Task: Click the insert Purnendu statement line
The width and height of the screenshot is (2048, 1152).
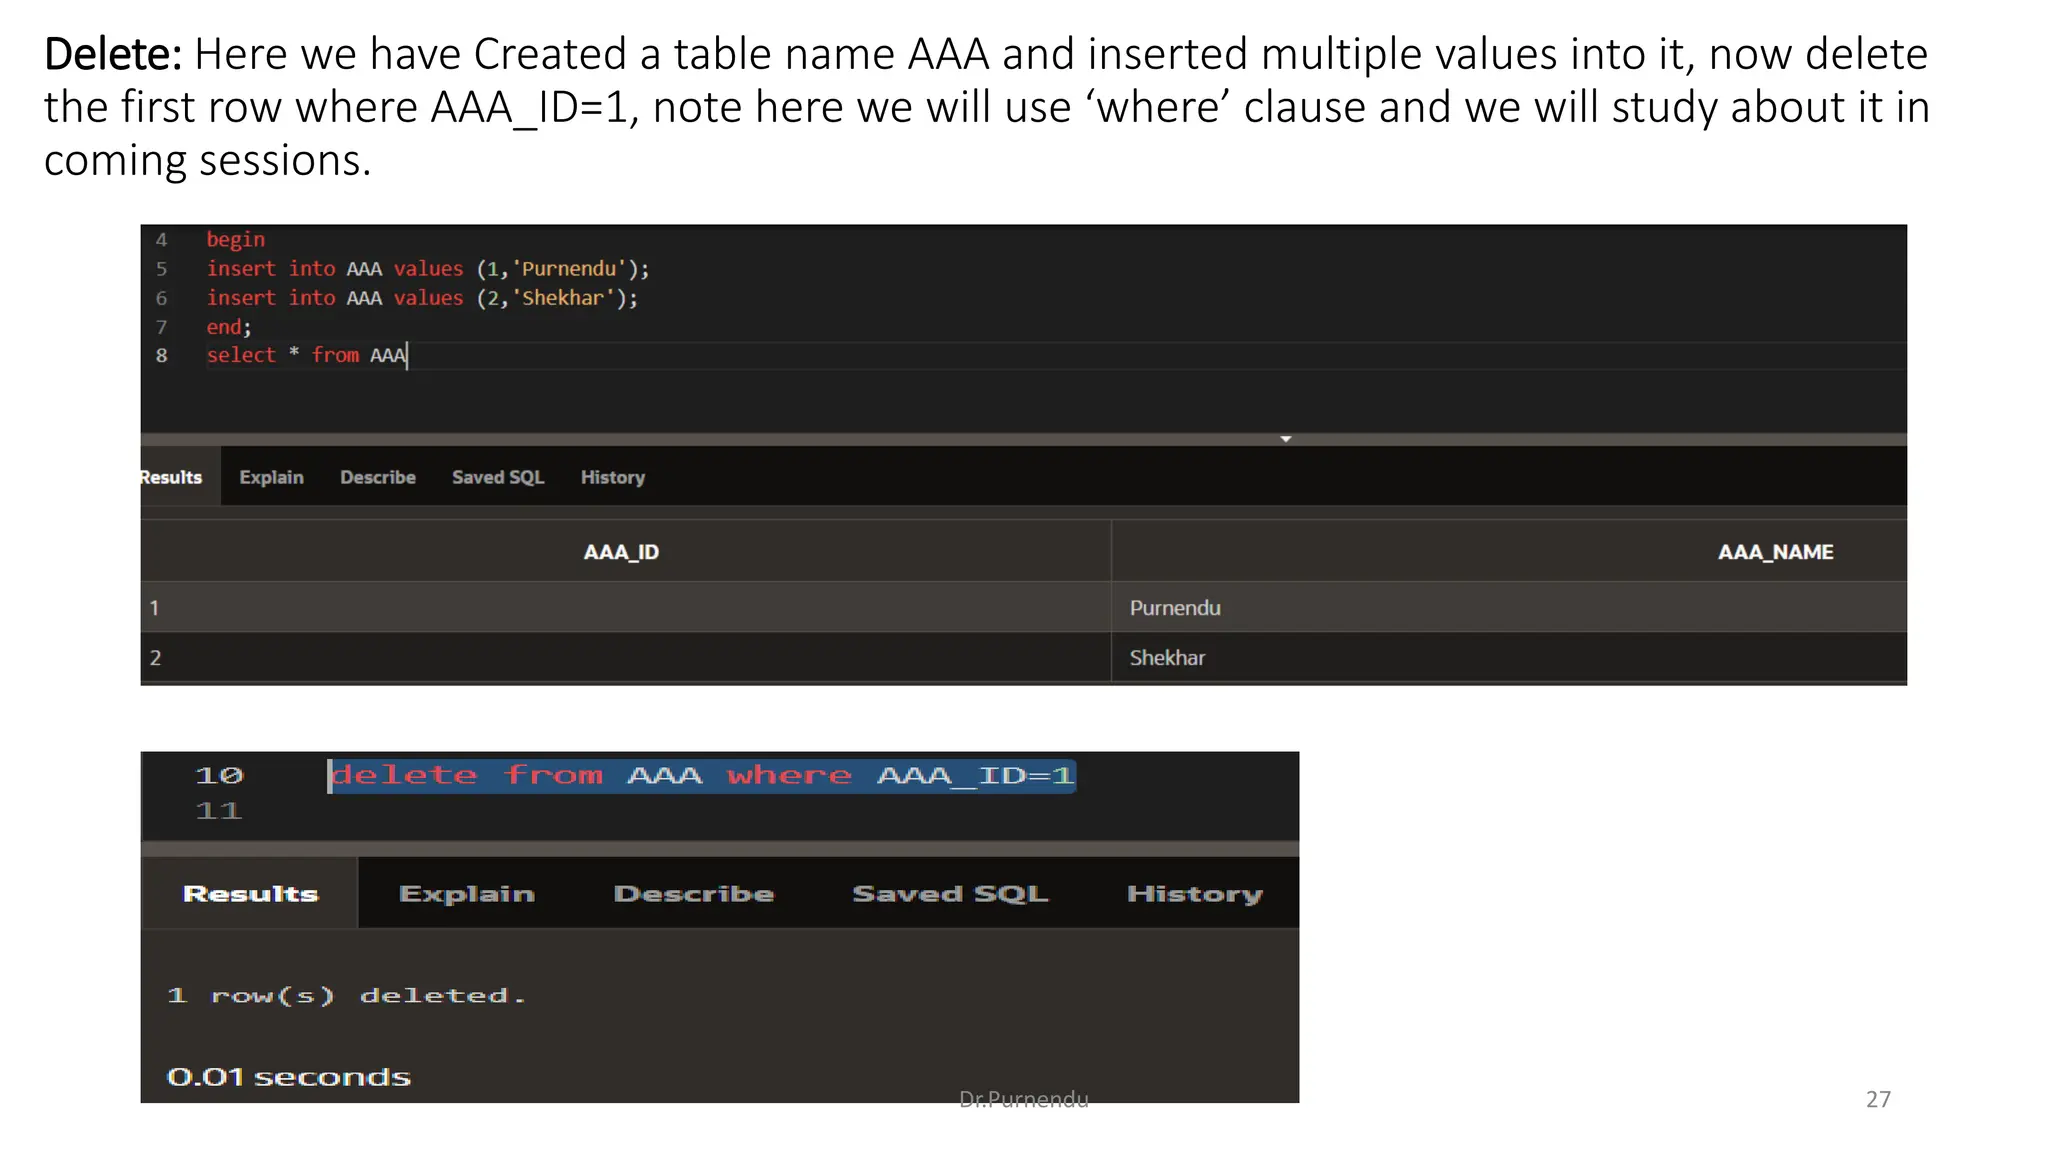Action: click(427, 268)
